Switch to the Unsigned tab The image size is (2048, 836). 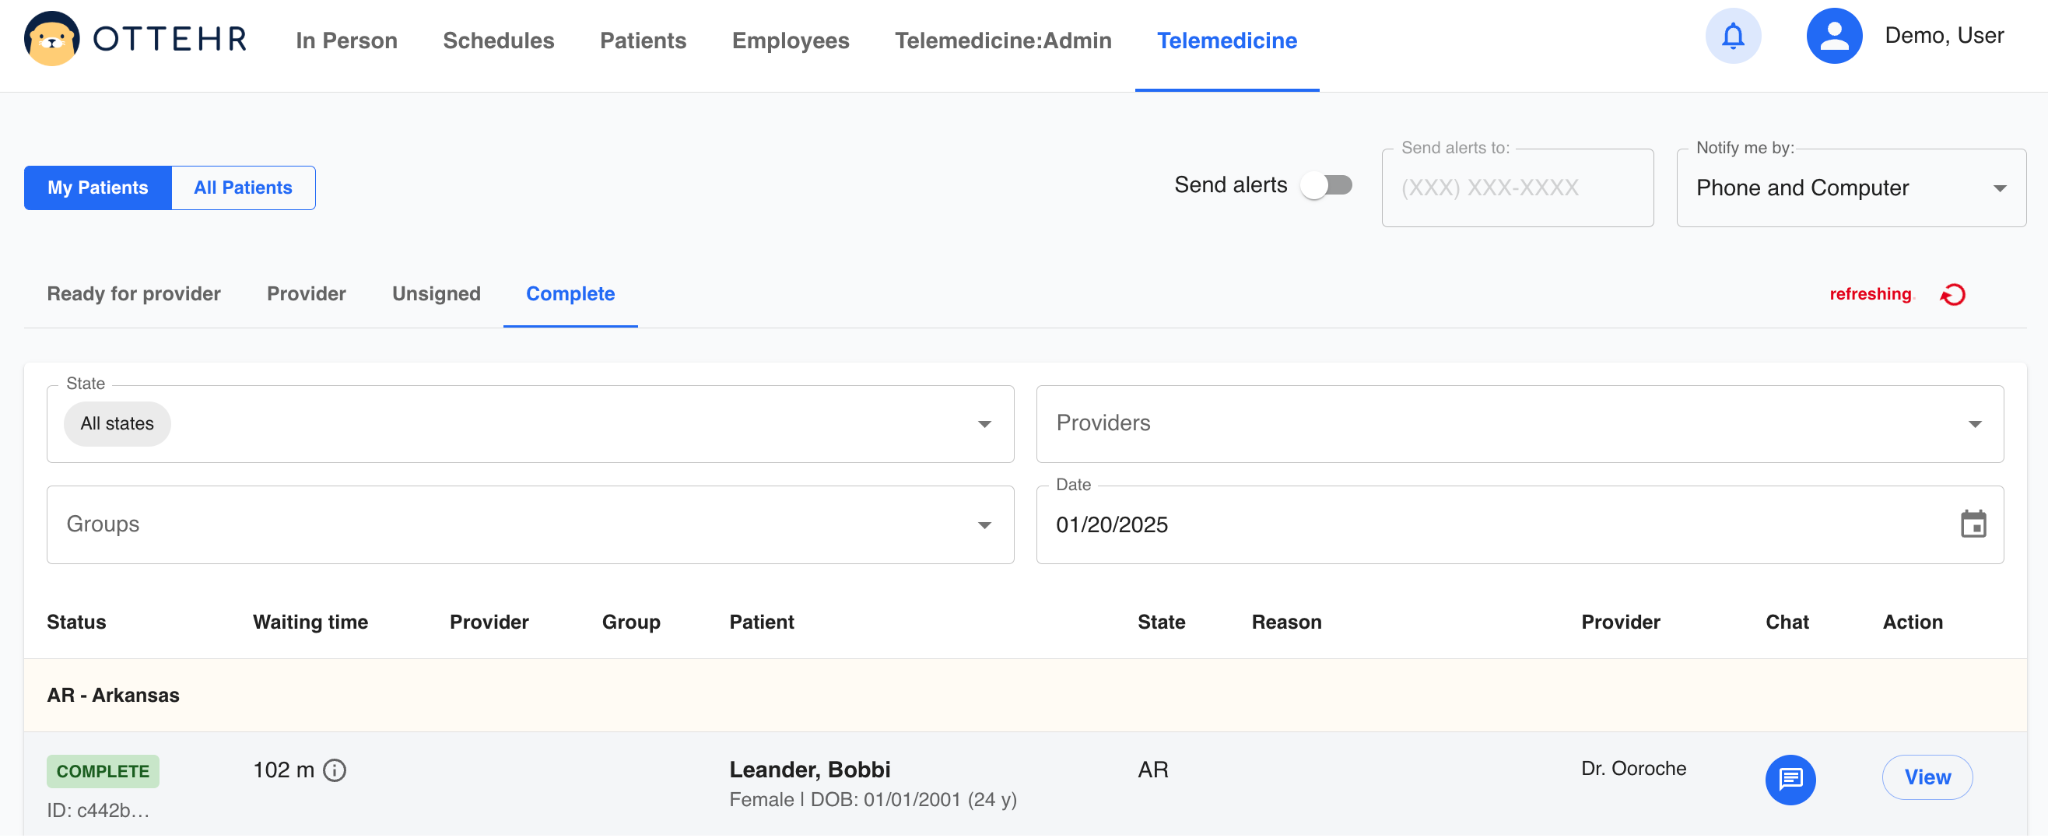pos(436,294)
